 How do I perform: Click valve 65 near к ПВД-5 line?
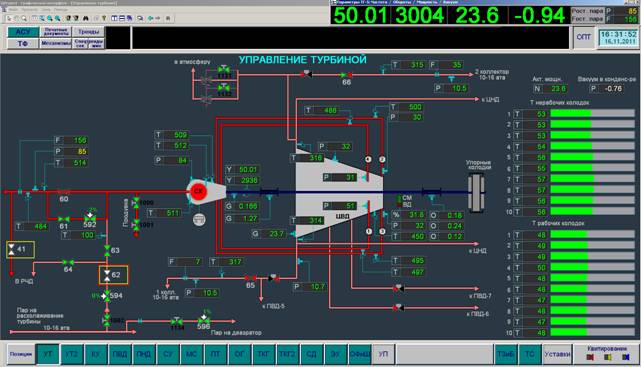(x=250, y=278)
